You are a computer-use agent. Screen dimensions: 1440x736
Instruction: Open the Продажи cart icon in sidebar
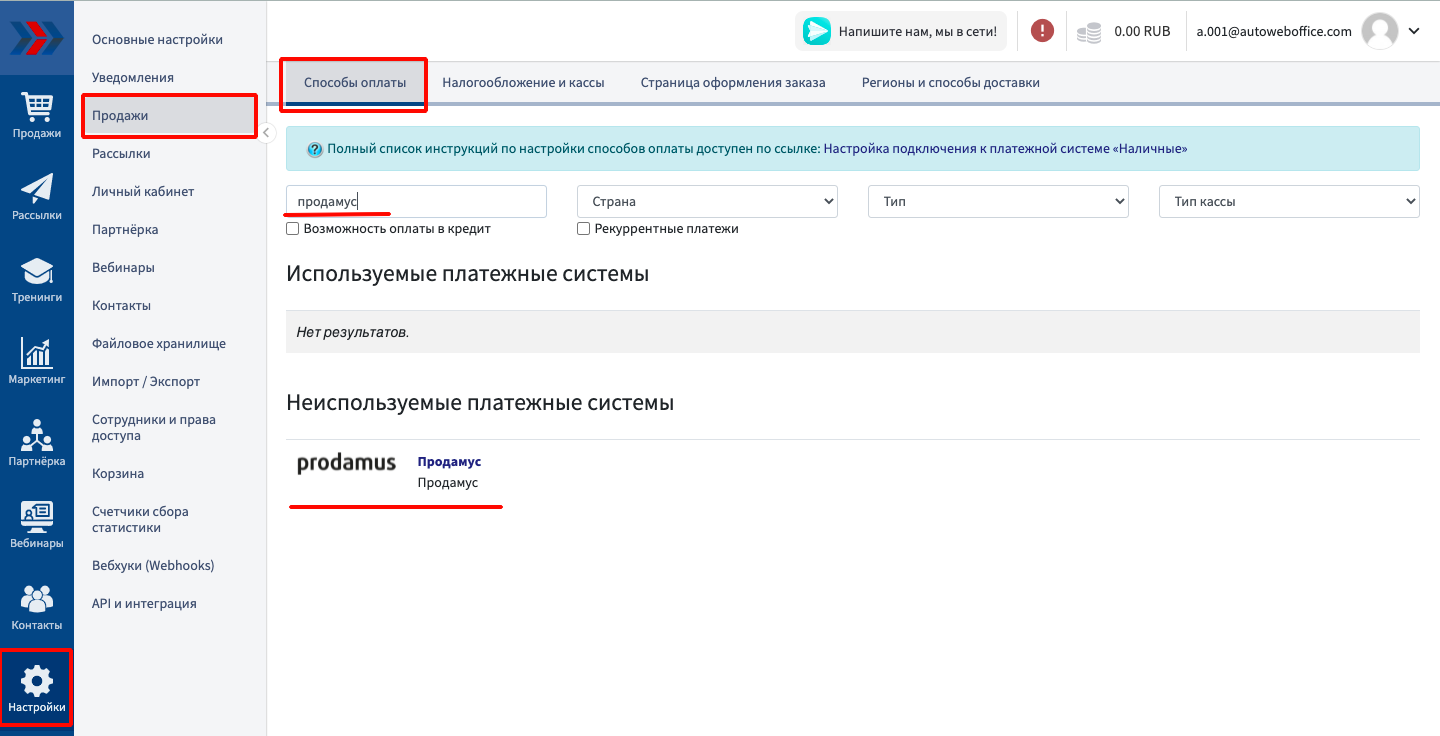pos(37,107)
